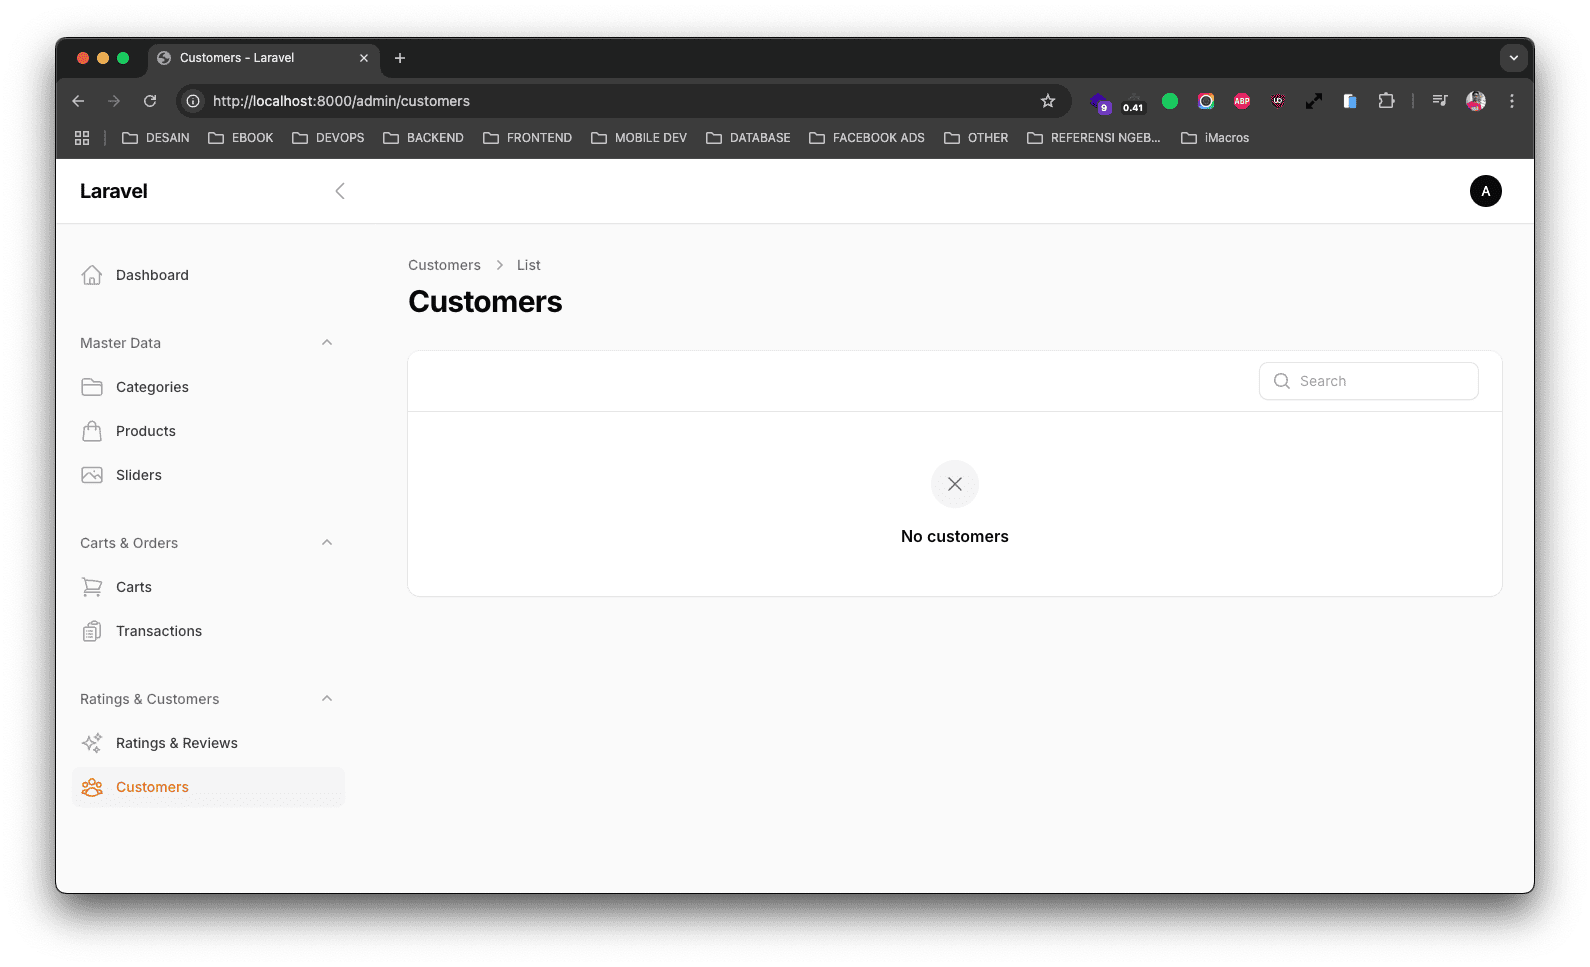1590x967 pixels.
Task: Click the Categories folder icon
Action: click(92, 387)
